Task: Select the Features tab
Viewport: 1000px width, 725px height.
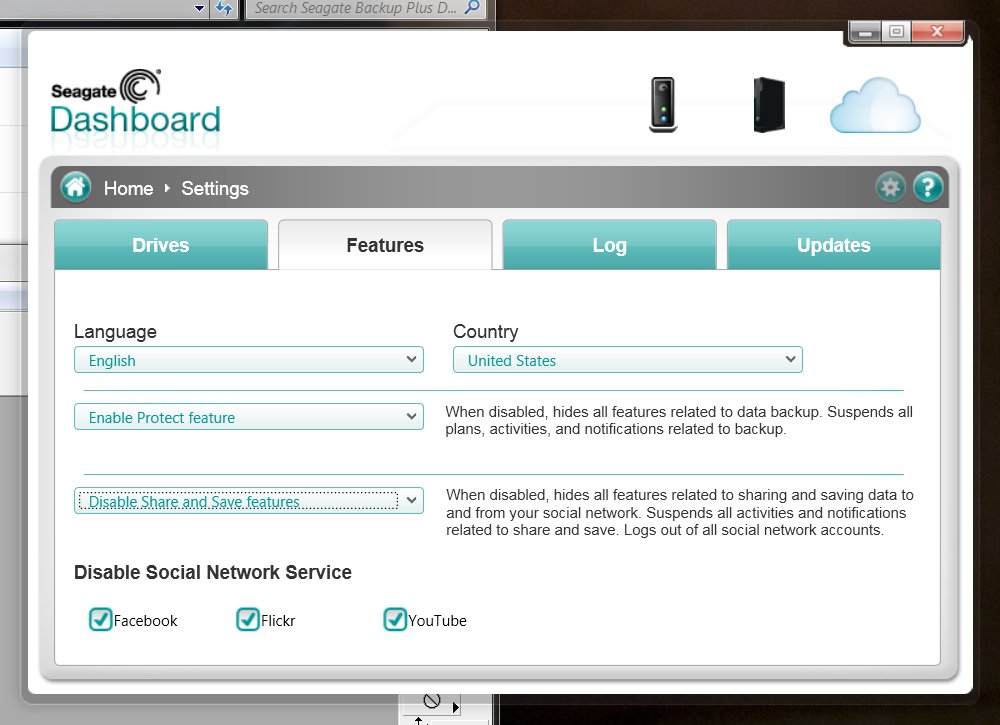Action: click(x=385, y=245)
